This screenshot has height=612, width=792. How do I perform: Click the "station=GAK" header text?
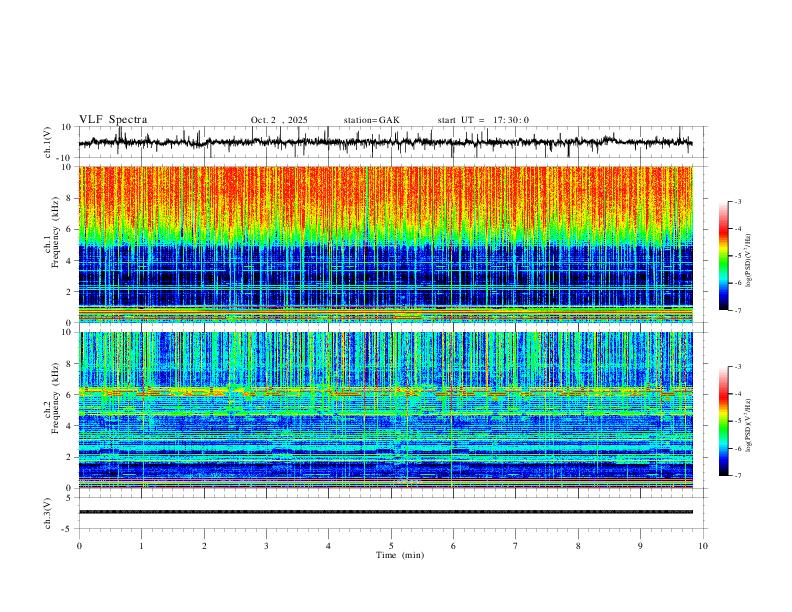tap(371, 120)
